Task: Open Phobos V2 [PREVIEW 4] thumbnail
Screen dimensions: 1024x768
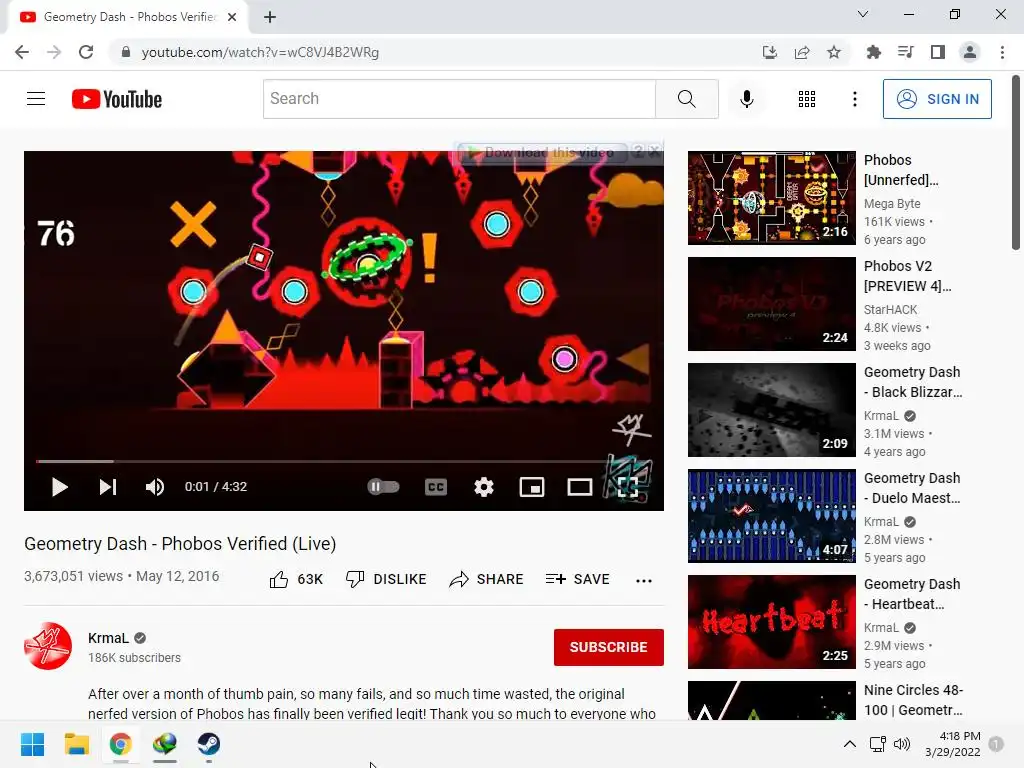Action: click(771, 304)
